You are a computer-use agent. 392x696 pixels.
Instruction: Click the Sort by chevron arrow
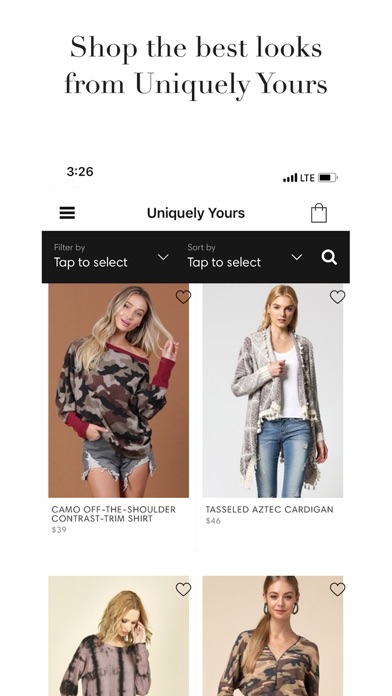click(x=297, y=257)
